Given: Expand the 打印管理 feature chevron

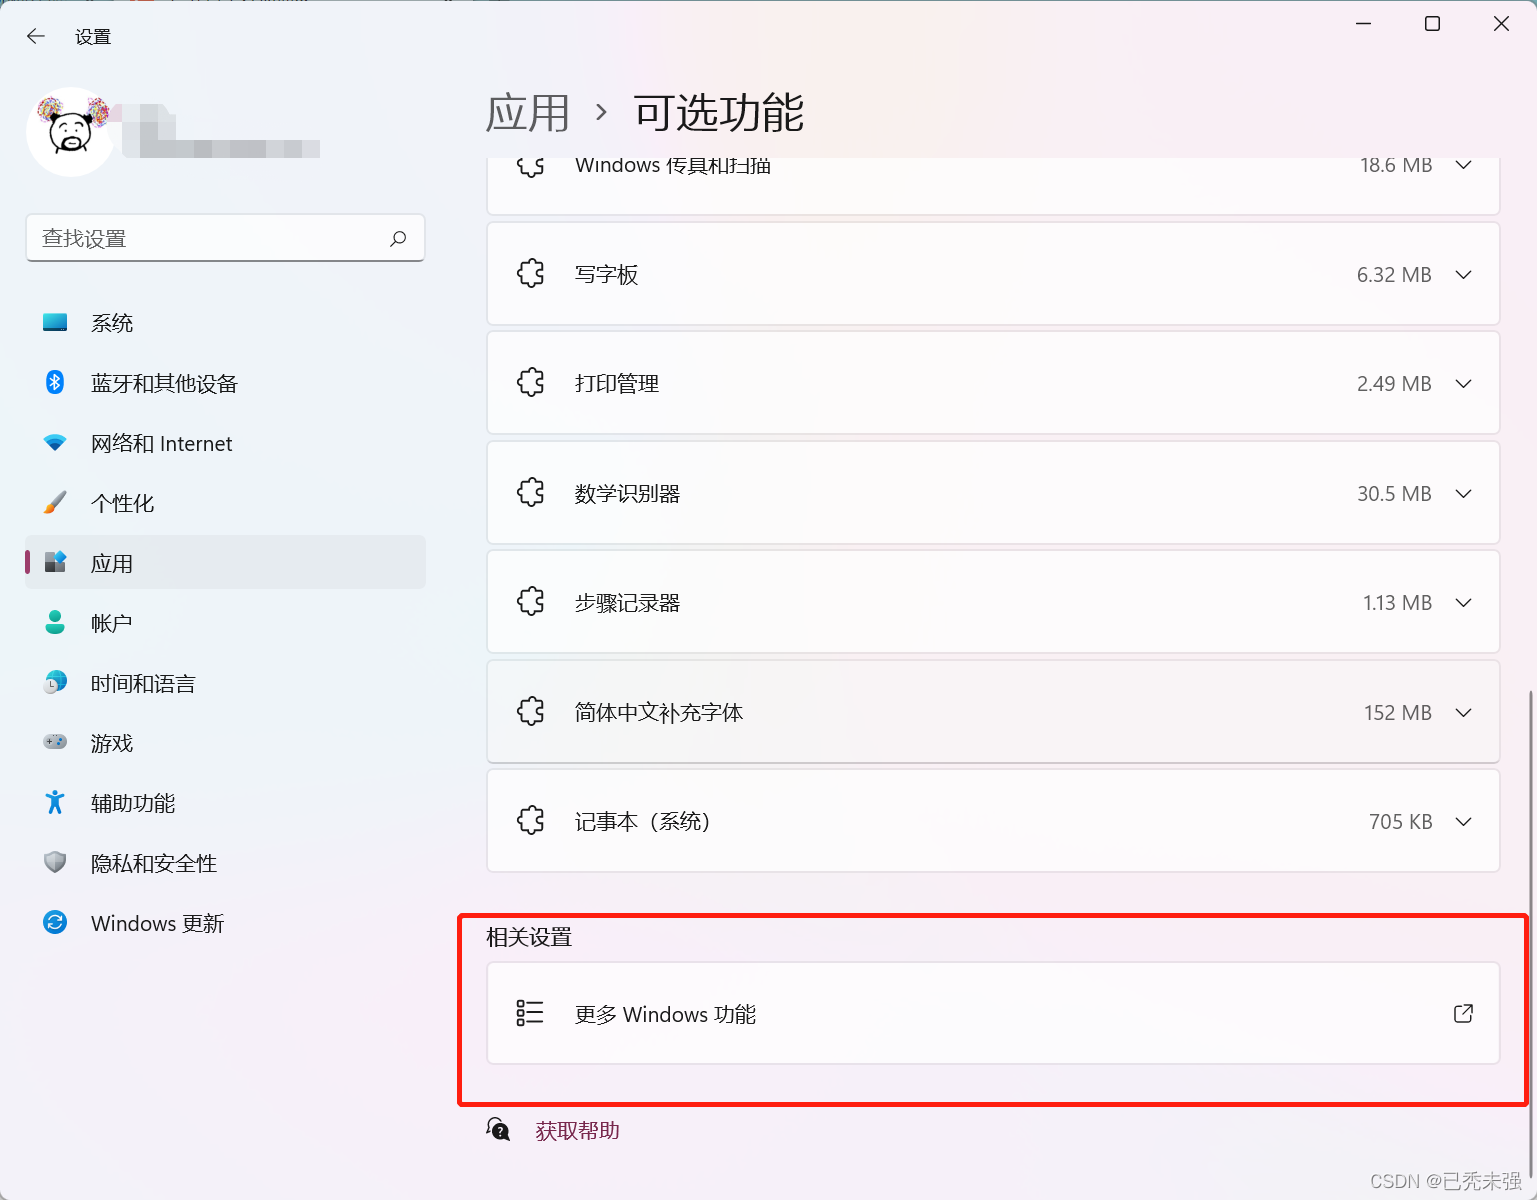Looking at the screenshot, I should pos(1463,384).
